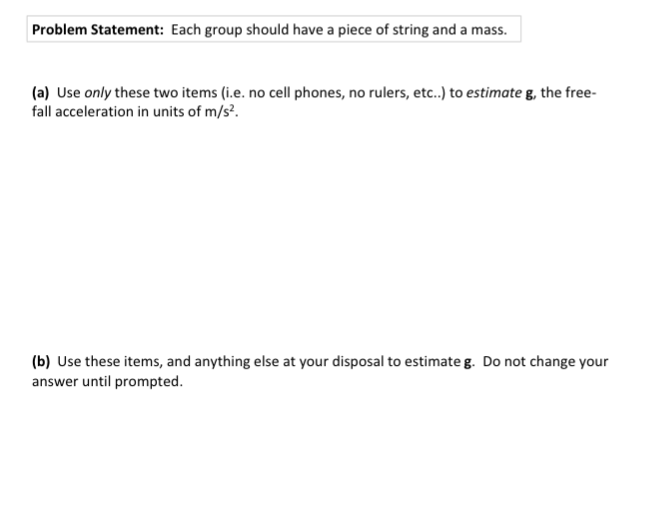646x516 pixels.
Task: Click the word "mass" in the problem statement
Action: coord(487,30)
